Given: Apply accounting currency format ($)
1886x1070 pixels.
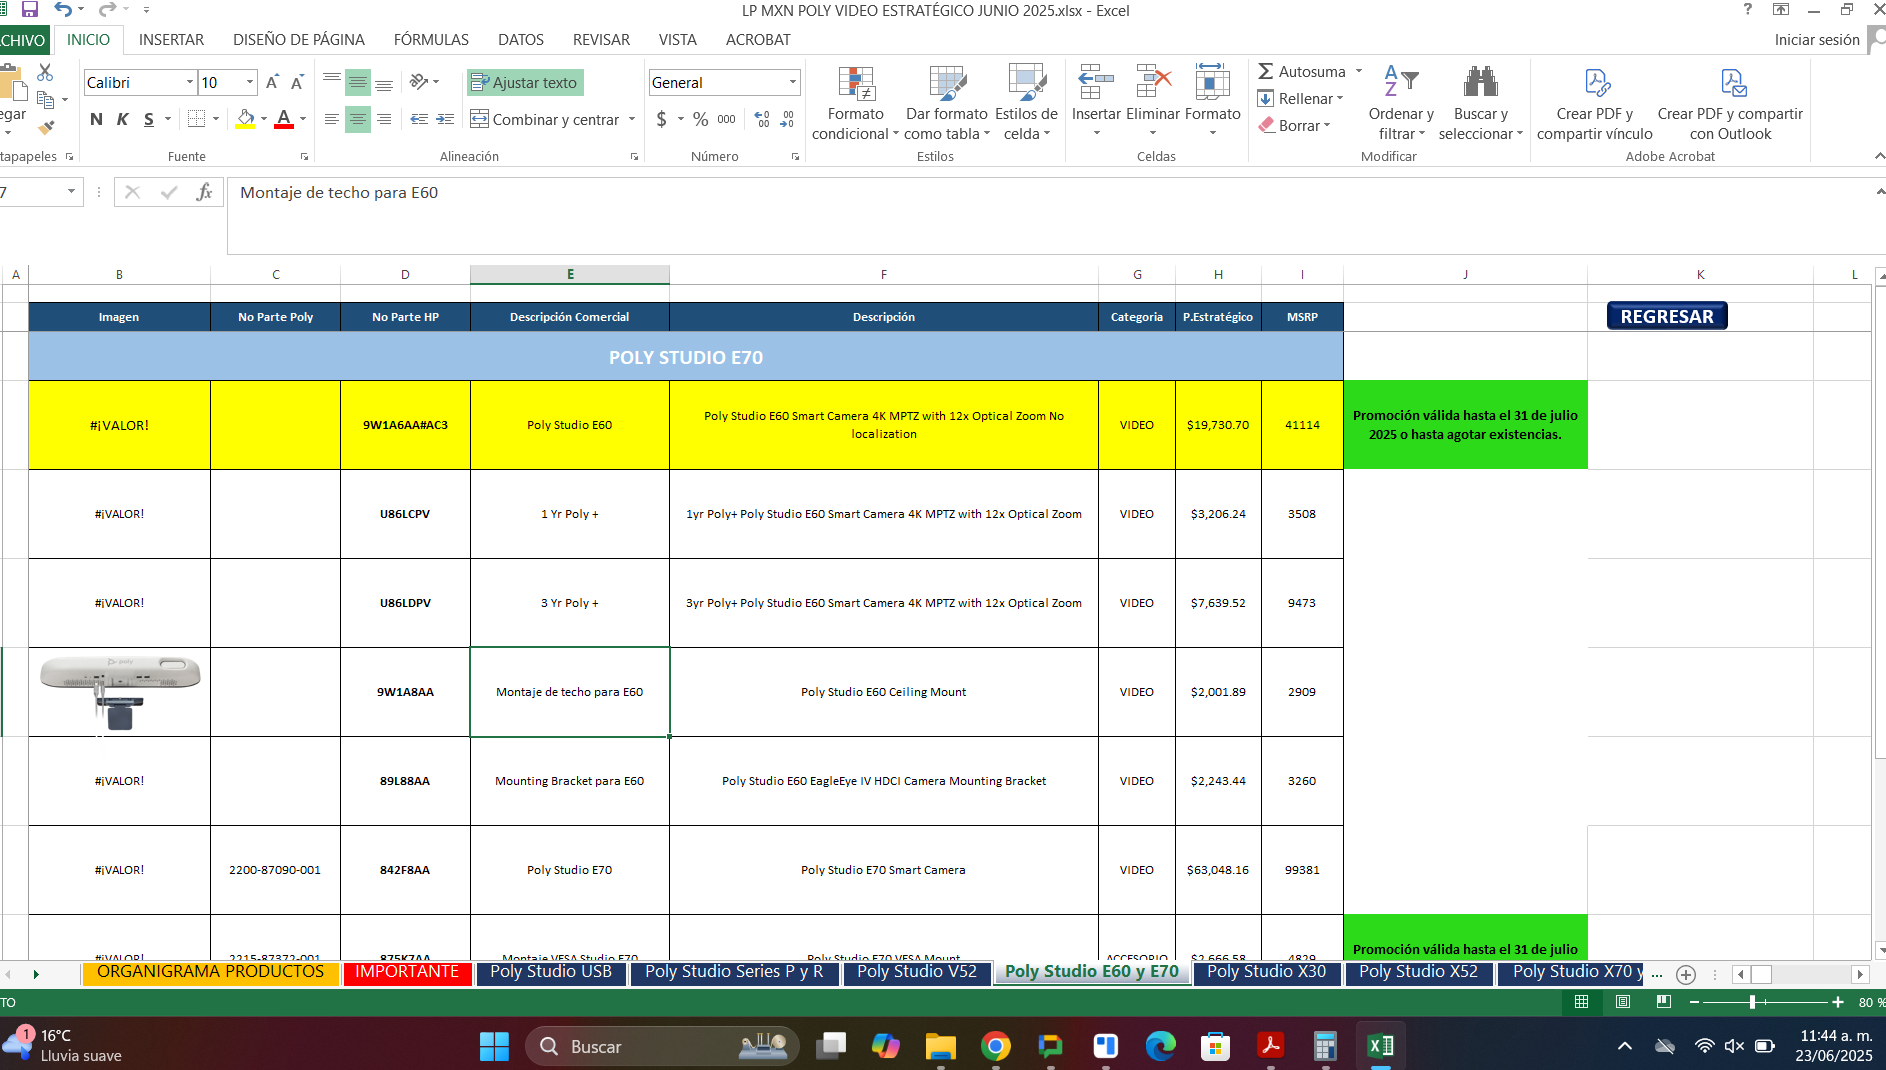Looking at the screenshot, I should [662, 119].
